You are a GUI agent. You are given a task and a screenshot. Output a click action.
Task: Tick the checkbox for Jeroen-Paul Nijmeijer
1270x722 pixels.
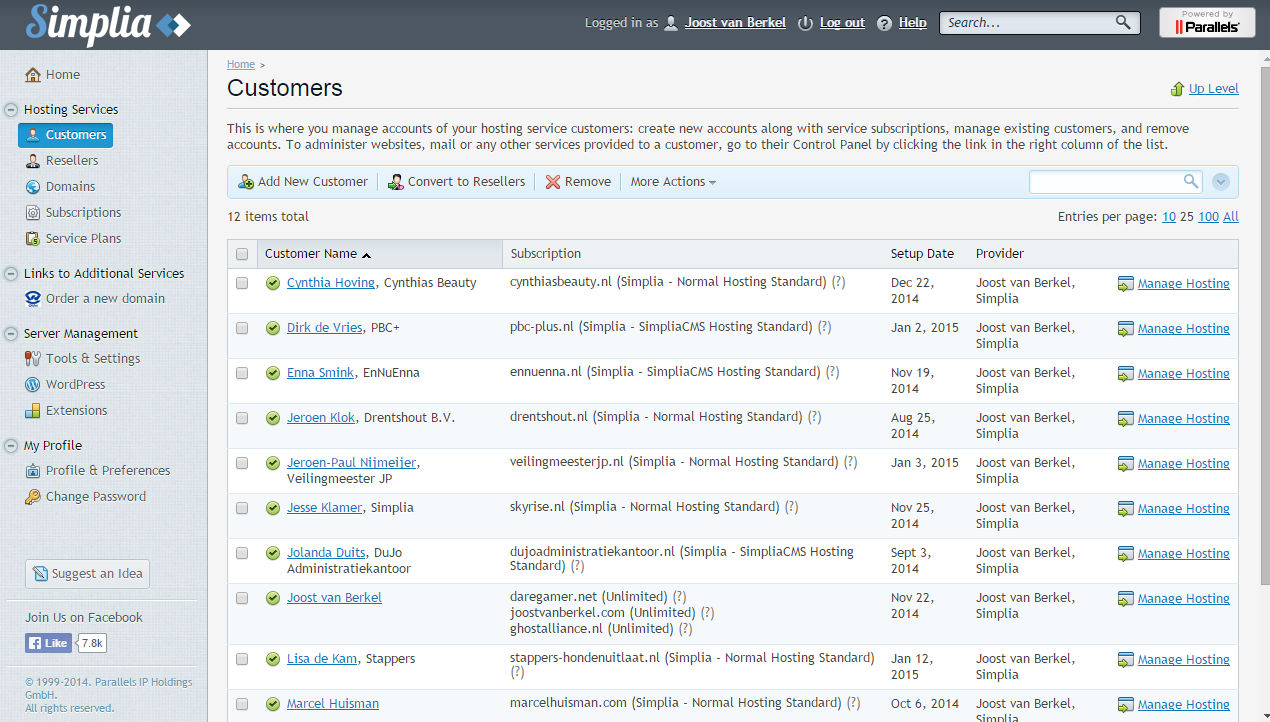click(x=242, y=463)
